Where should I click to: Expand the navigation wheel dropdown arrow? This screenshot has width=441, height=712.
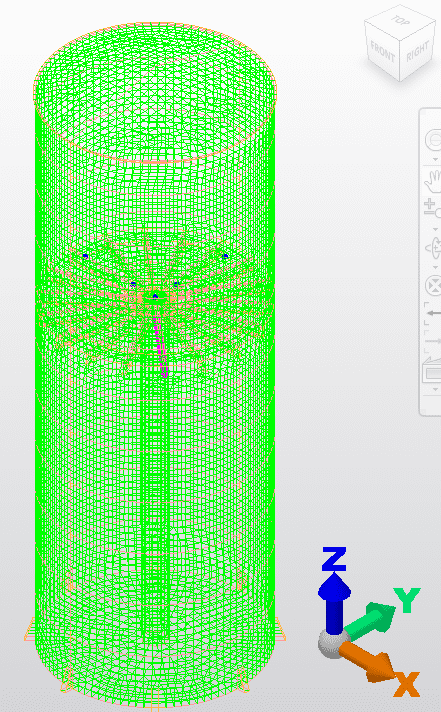click(x=435, y=159)
